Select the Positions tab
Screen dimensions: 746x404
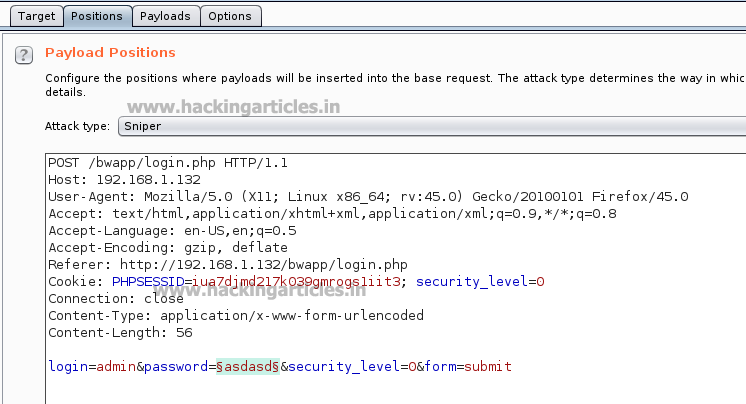click(x=97, y=16)
